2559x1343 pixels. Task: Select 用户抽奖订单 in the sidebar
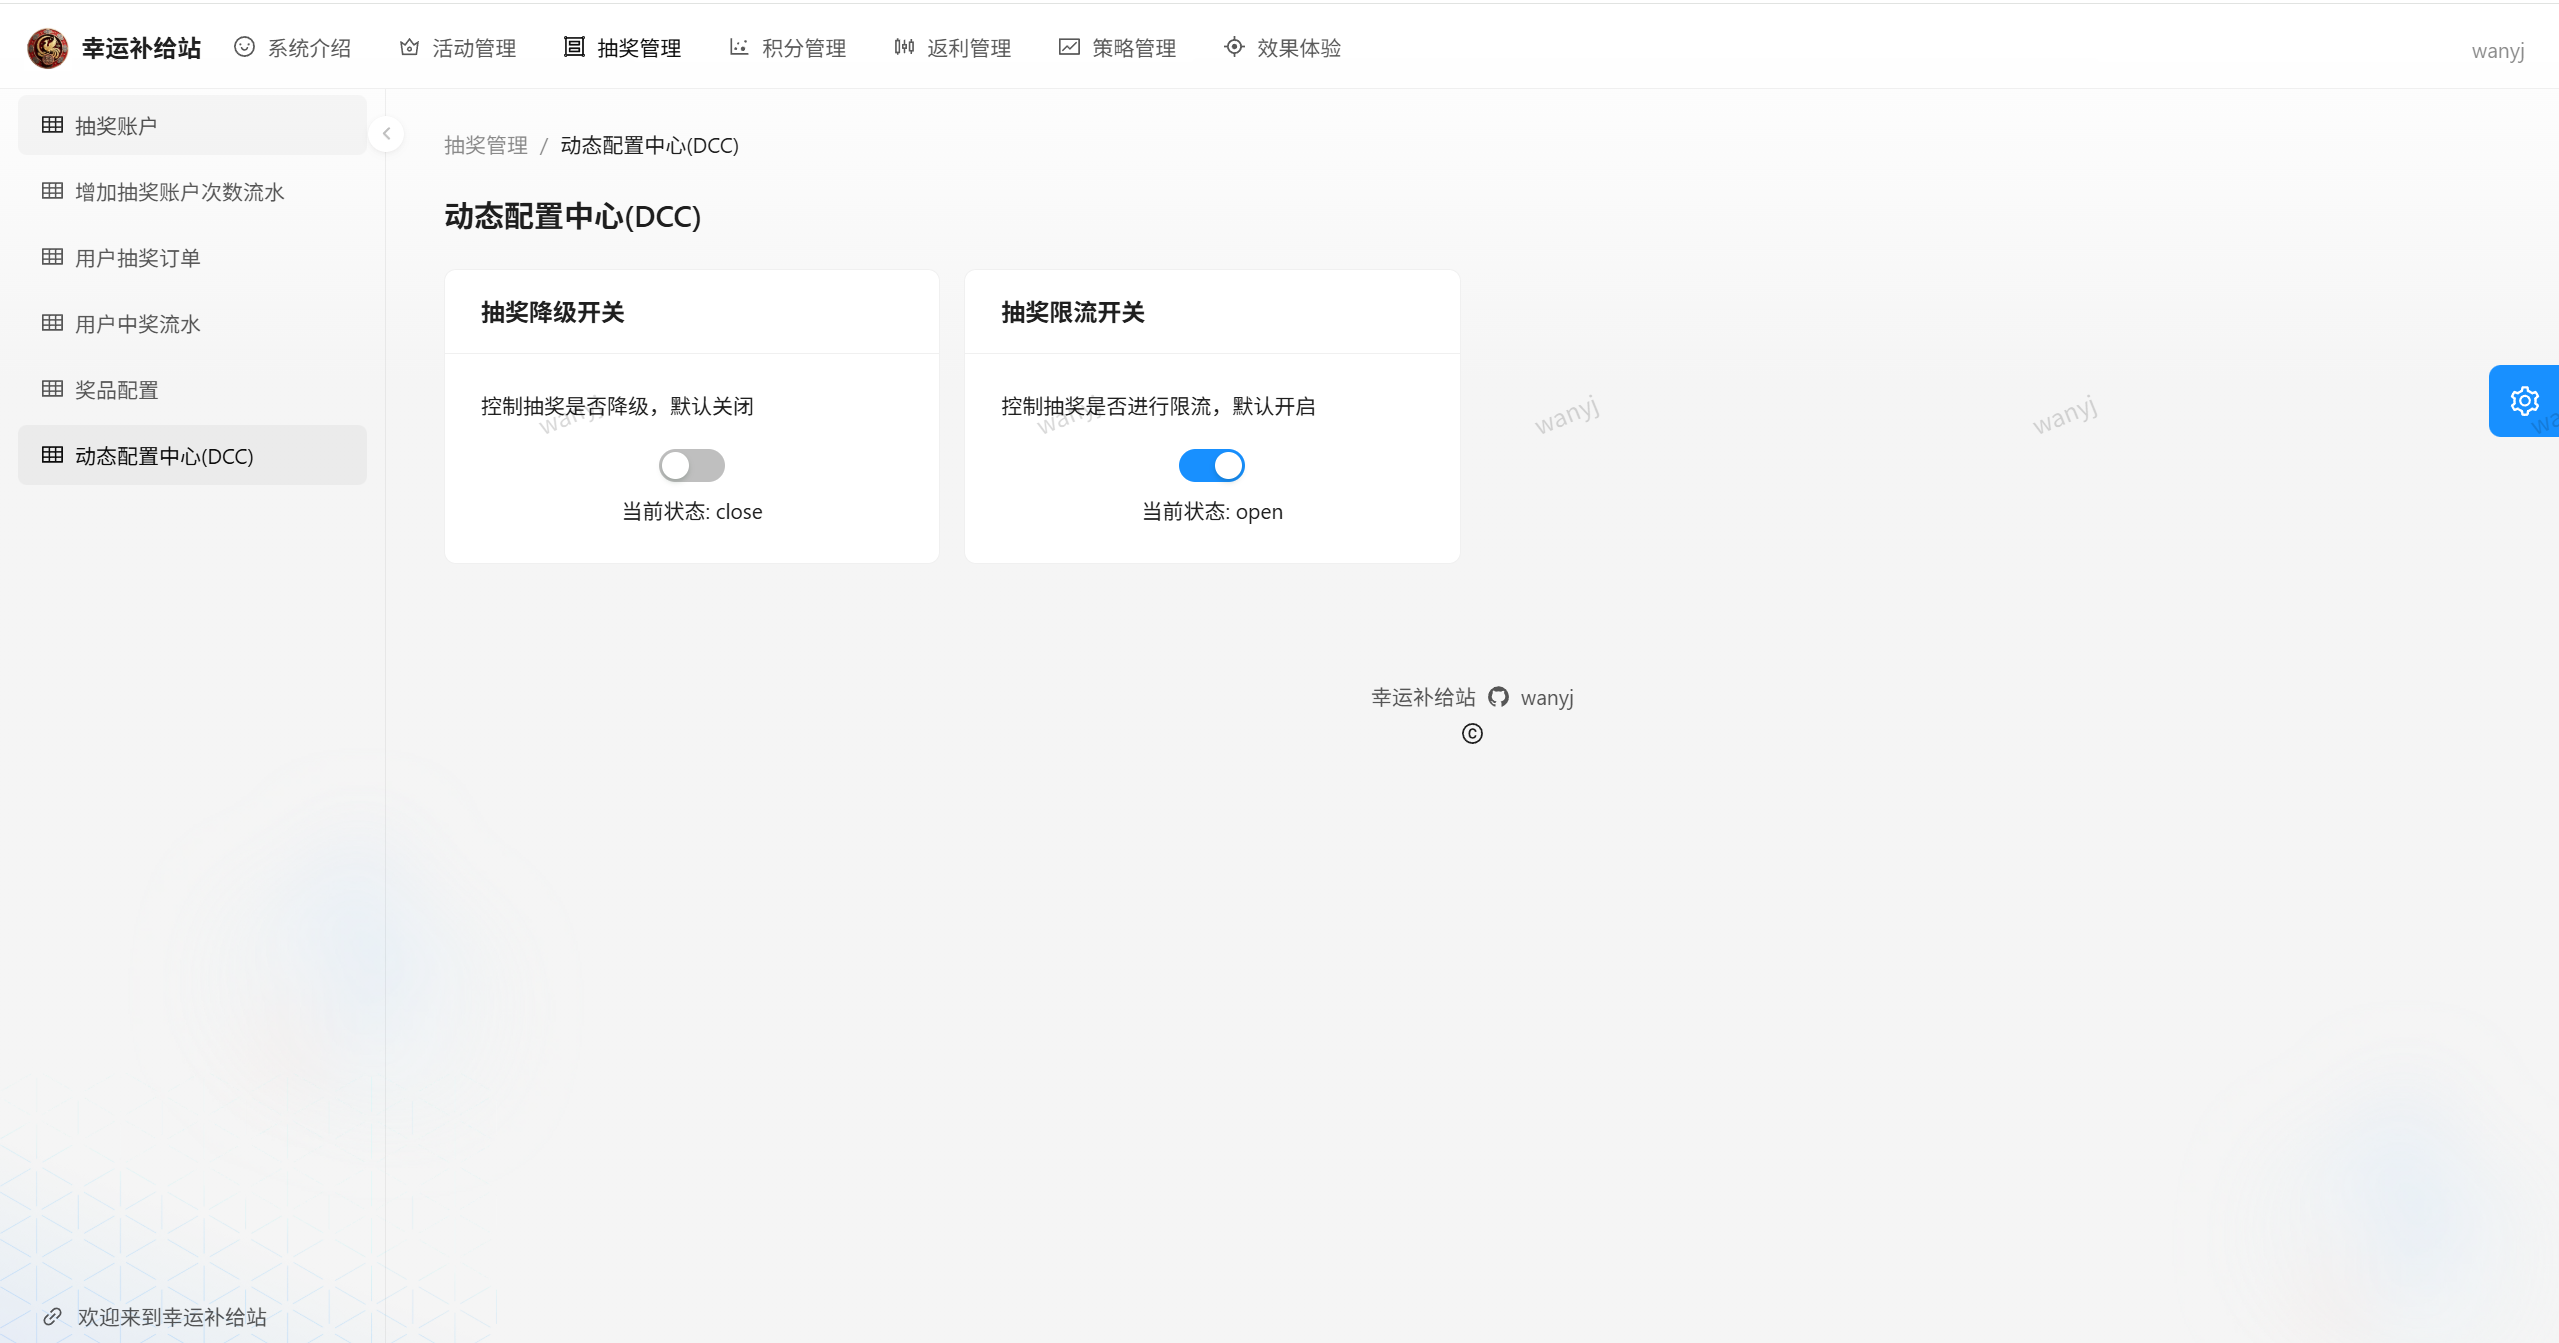coord(138,258)
